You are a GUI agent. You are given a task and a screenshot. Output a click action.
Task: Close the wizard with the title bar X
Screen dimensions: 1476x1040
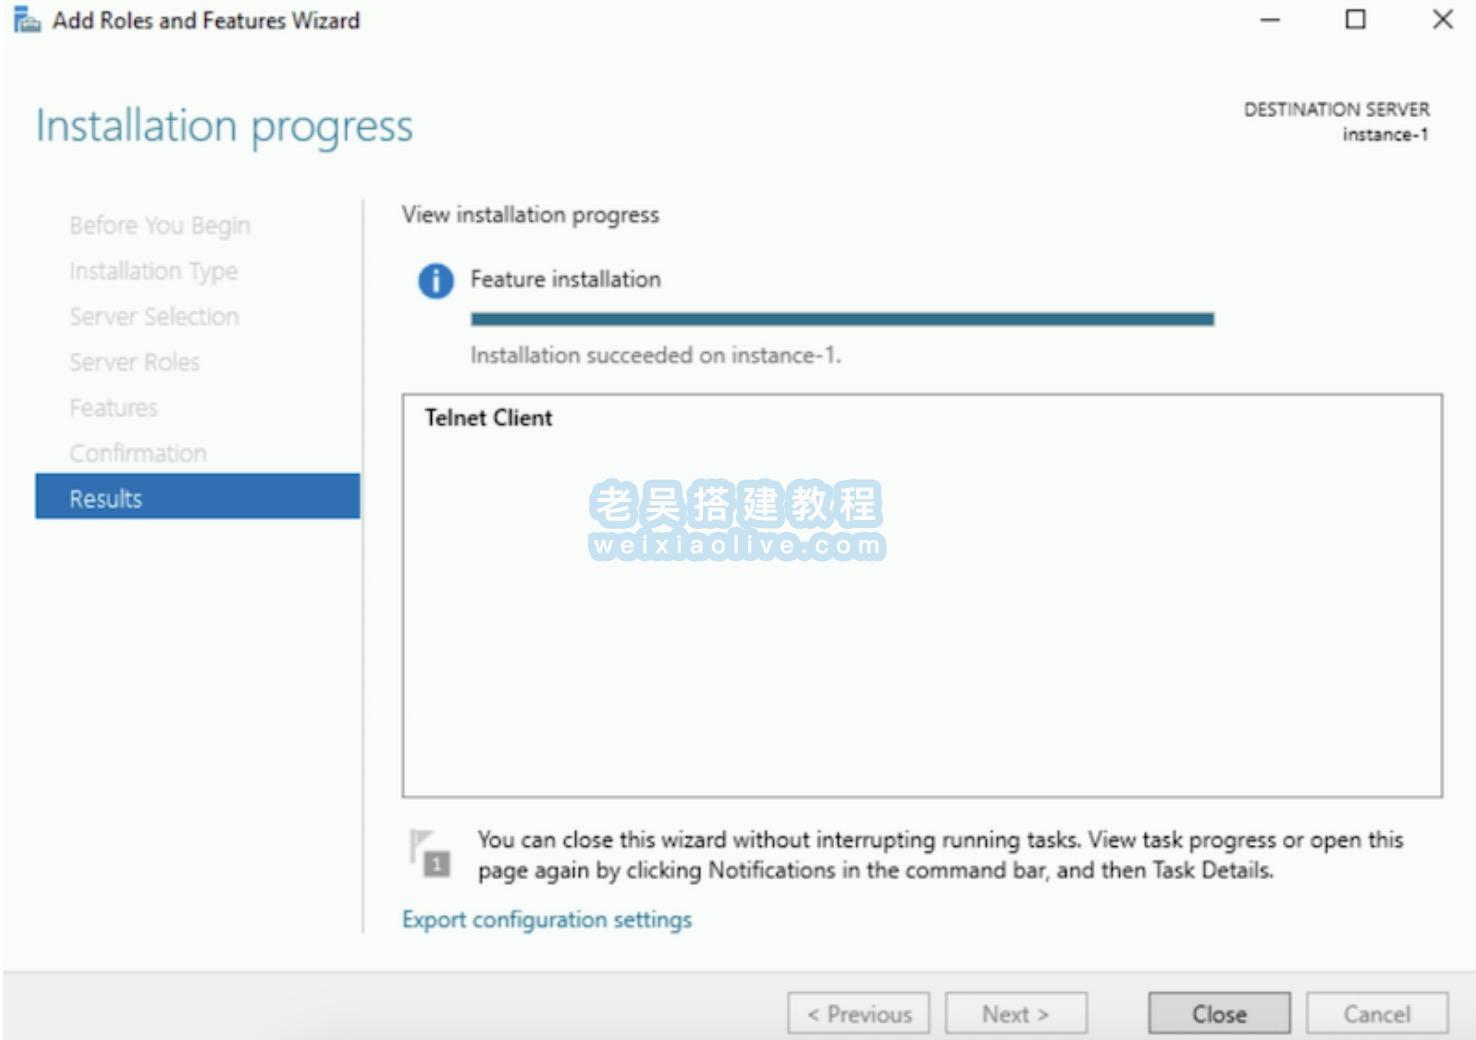pyautogui.click(x=1442, y=20)
